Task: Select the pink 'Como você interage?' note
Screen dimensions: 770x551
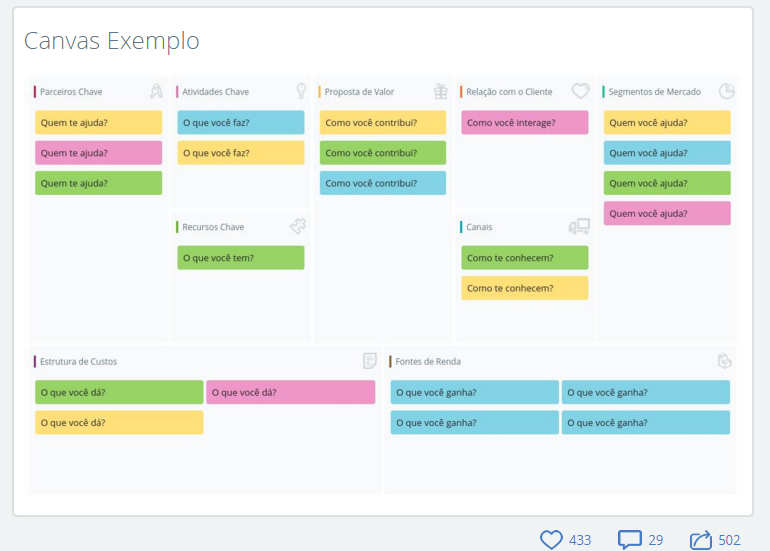Action: [x=524, y=123]
